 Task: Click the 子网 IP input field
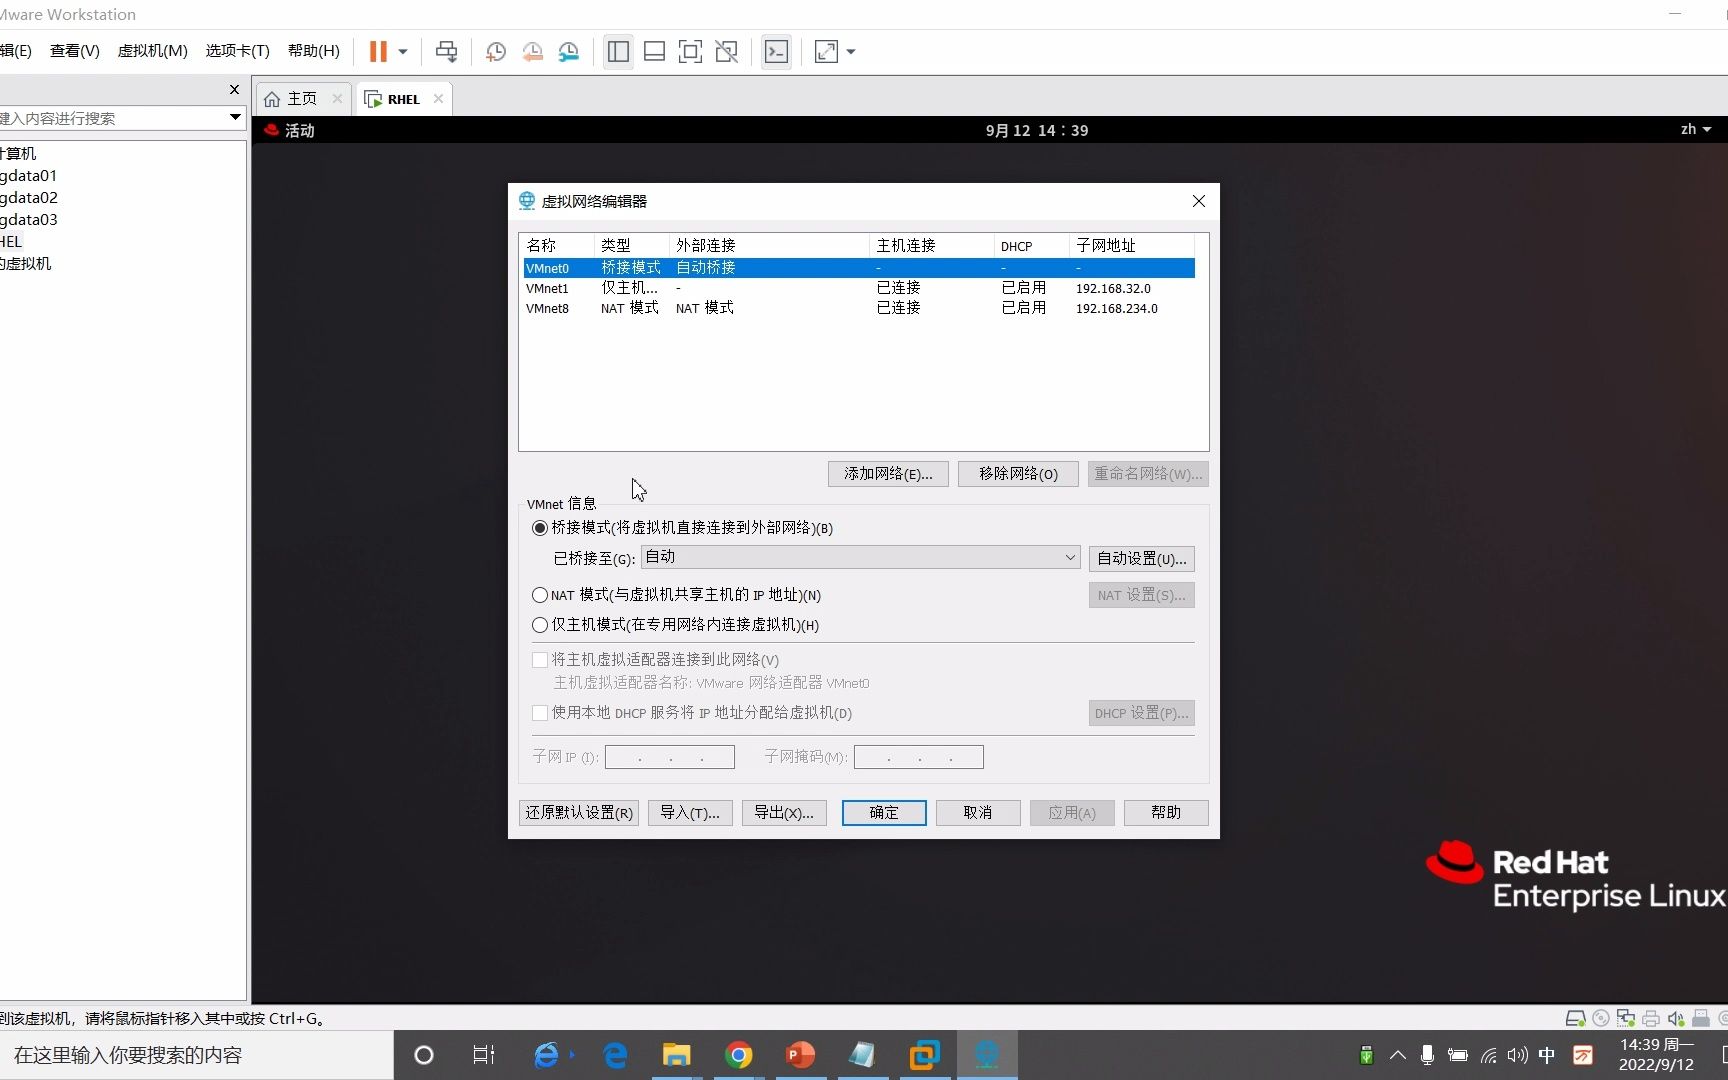(670, 757)
